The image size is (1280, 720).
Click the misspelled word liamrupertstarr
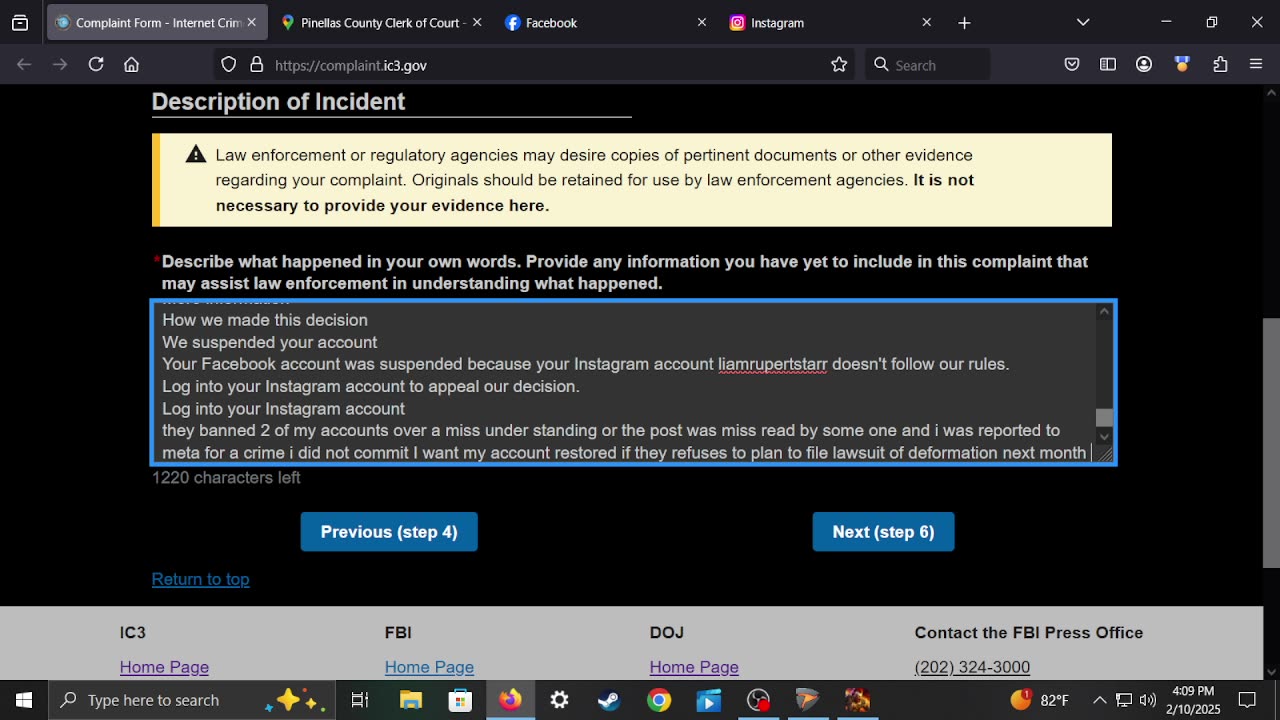pyautogui.click(x=773, y=364)
